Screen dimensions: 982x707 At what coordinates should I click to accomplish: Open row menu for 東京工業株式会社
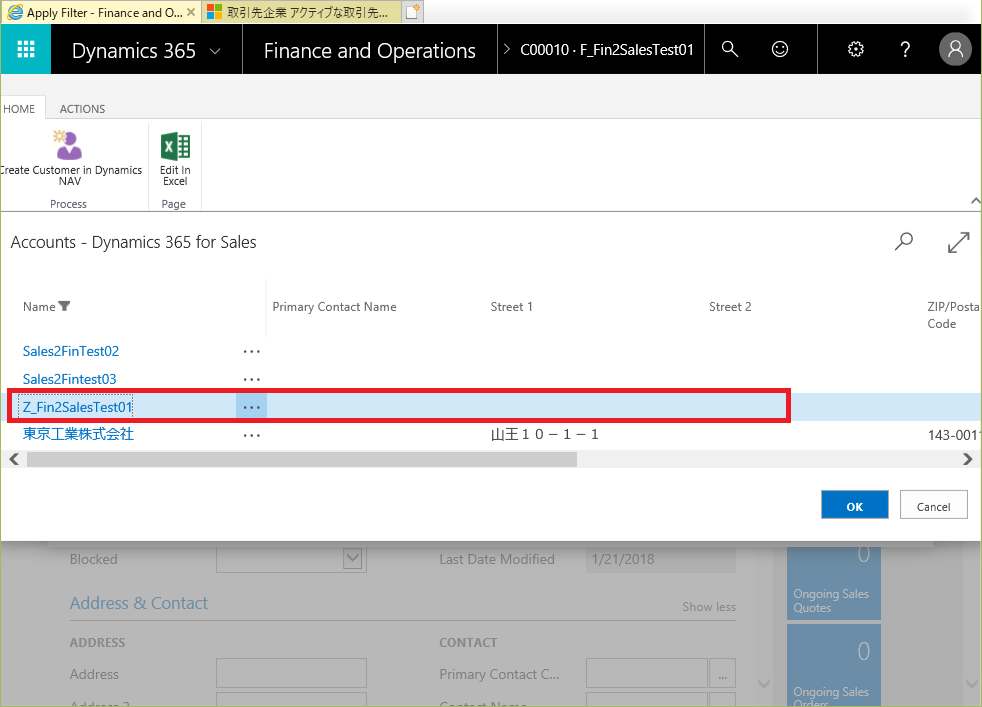pos(251,435)
